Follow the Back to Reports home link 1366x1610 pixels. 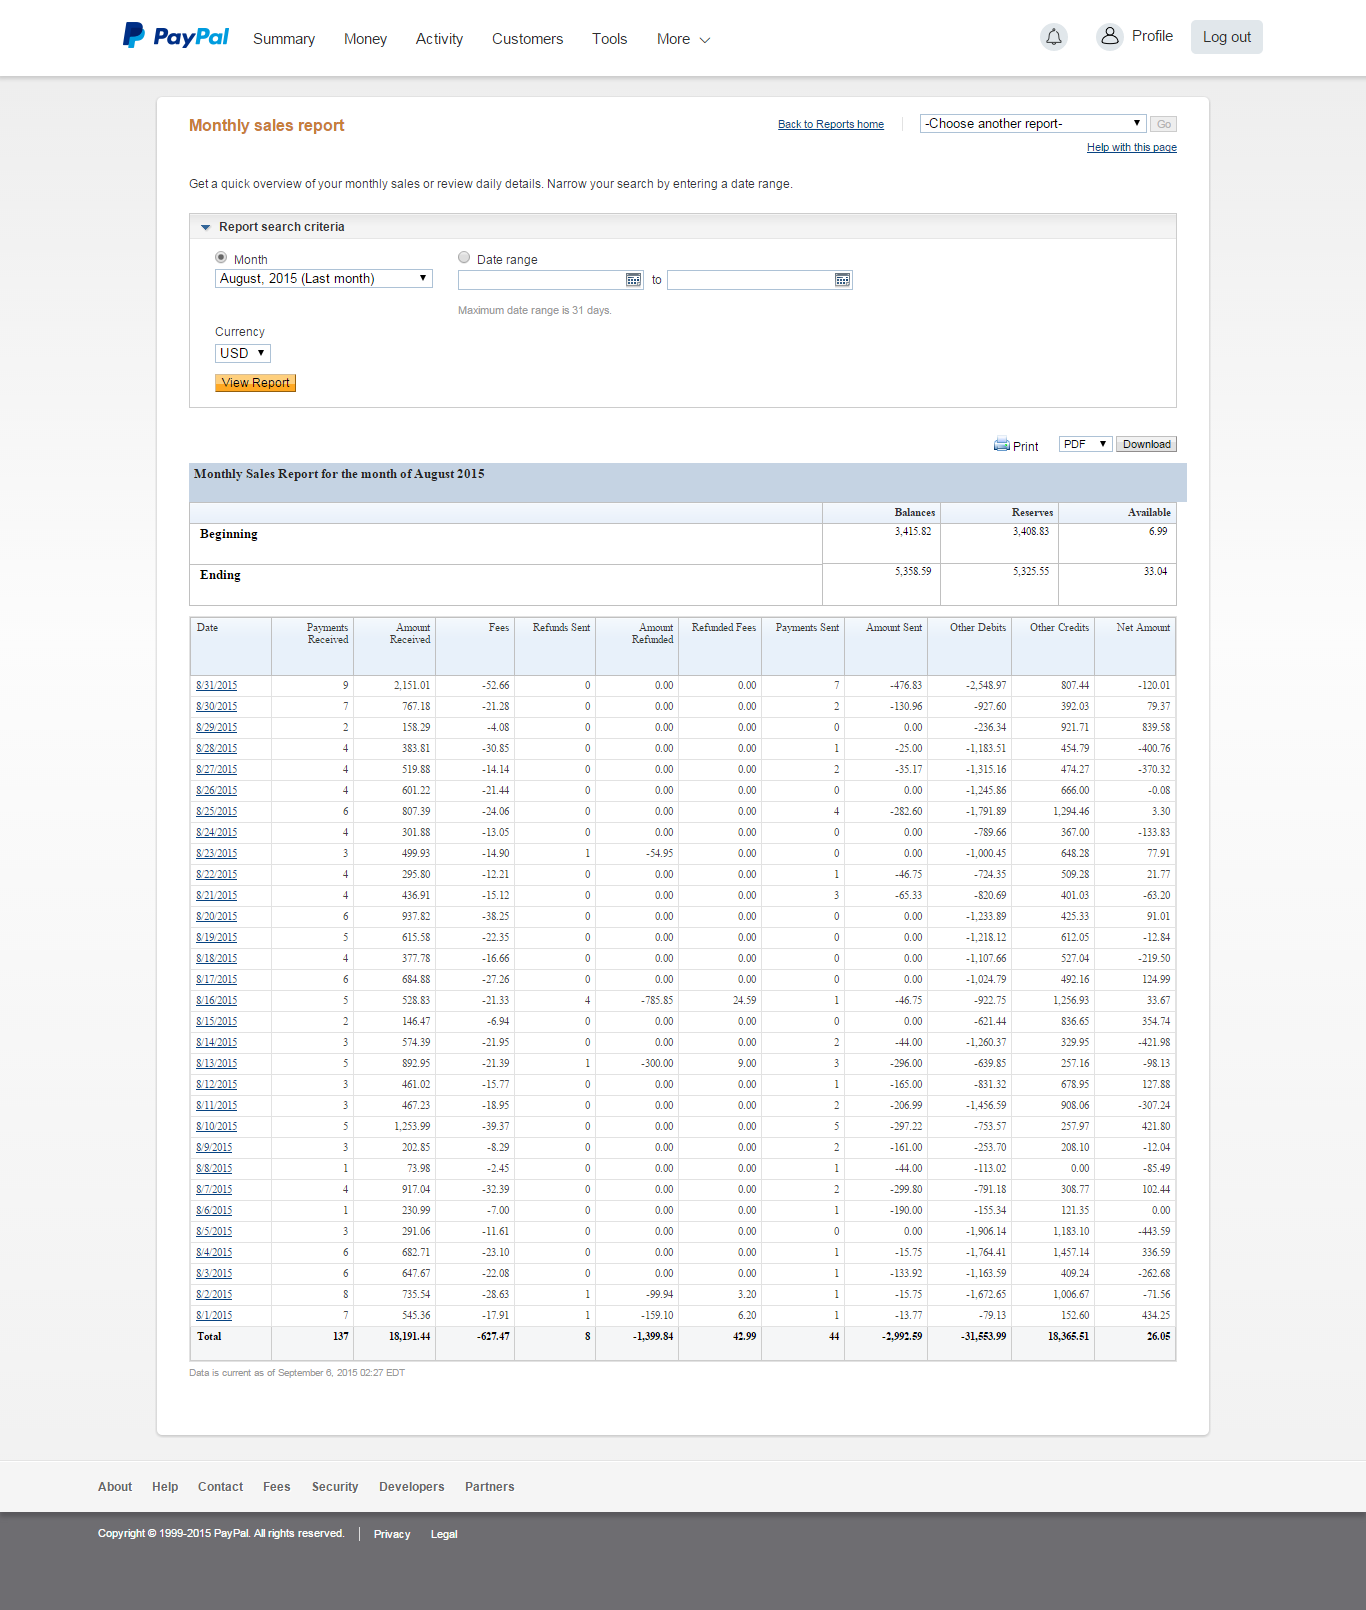(831, 125)
